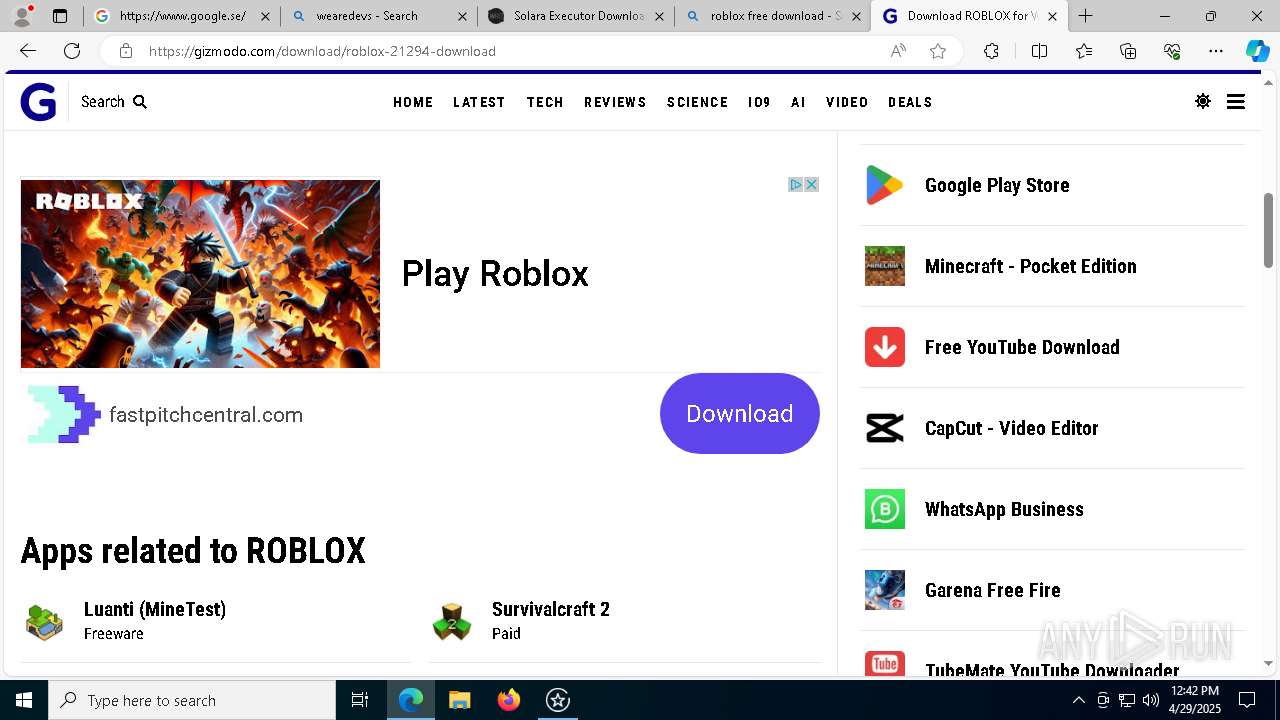1280x720 pixels.
Task: Click the Luanti MineTest app icon
Action: coord(44,621)
